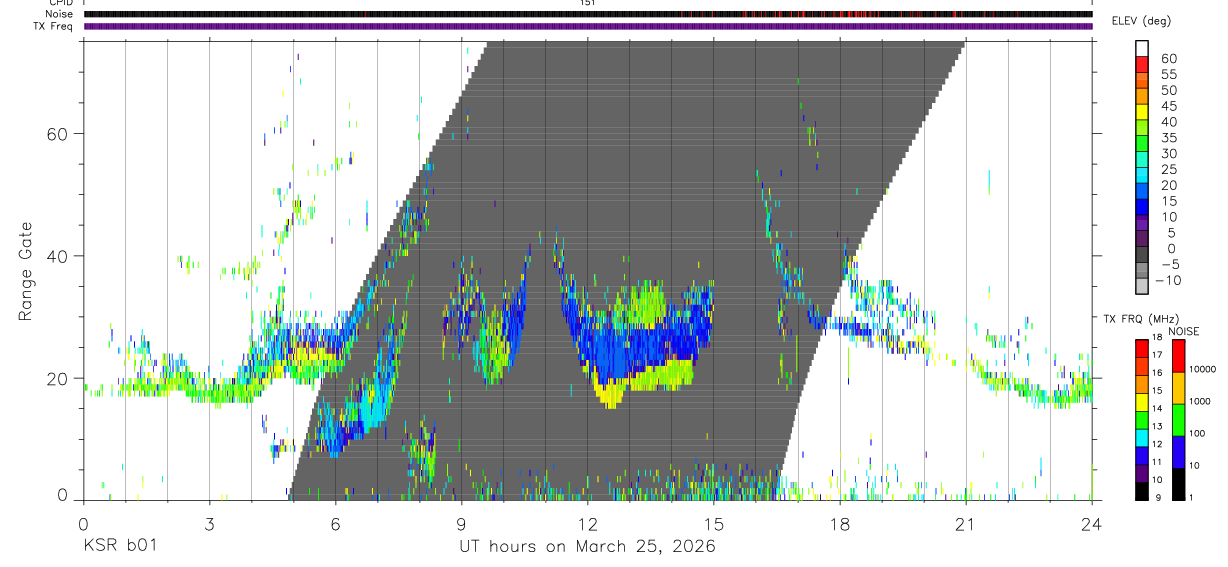The height and width of the screenshot is (567, 1228).
Task: Click the "35" label on the ELEV colorbar
Action: tap(1167, 138)
